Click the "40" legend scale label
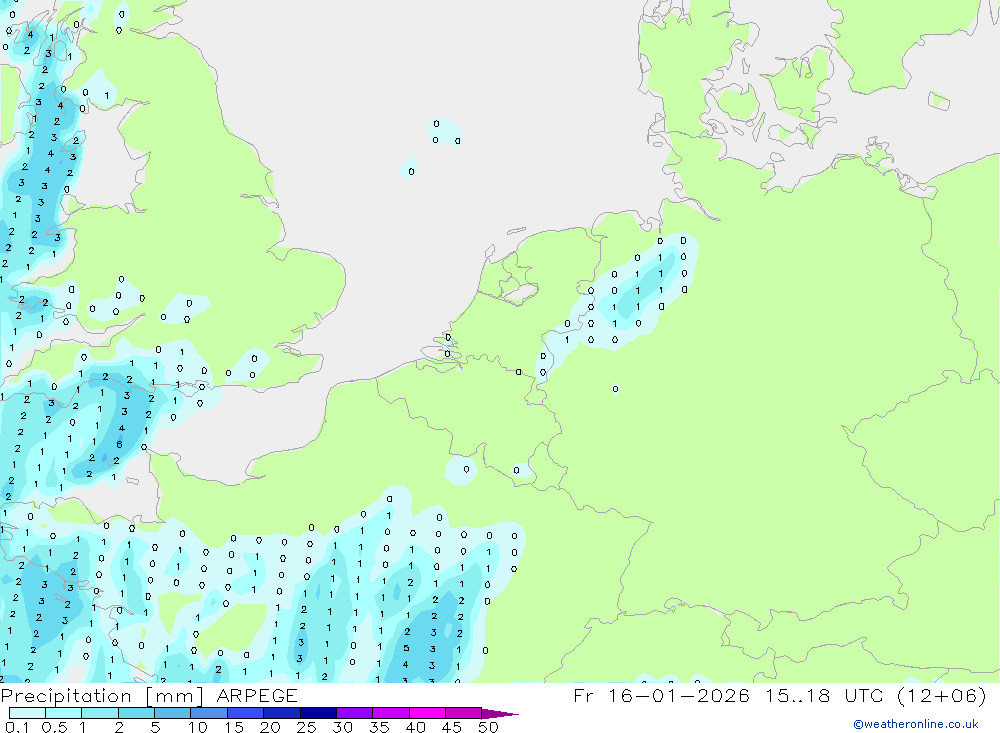 (415, 727)
